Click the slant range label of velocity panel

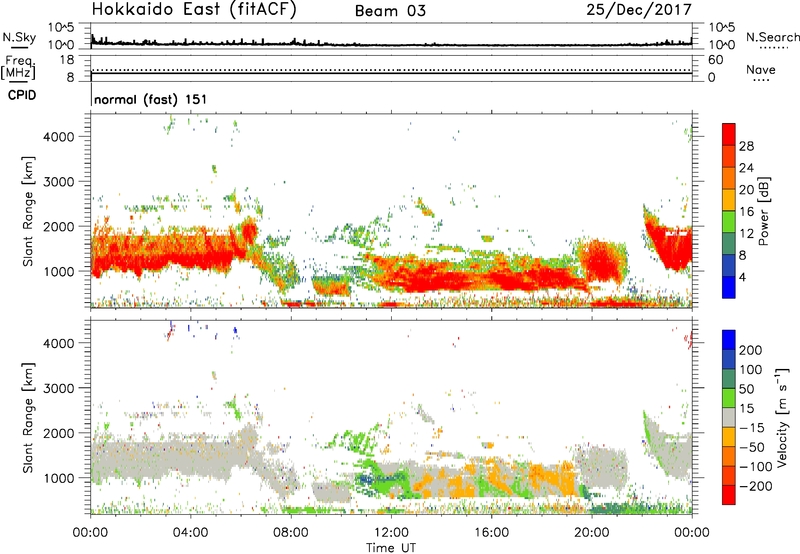tap(28, 418)
